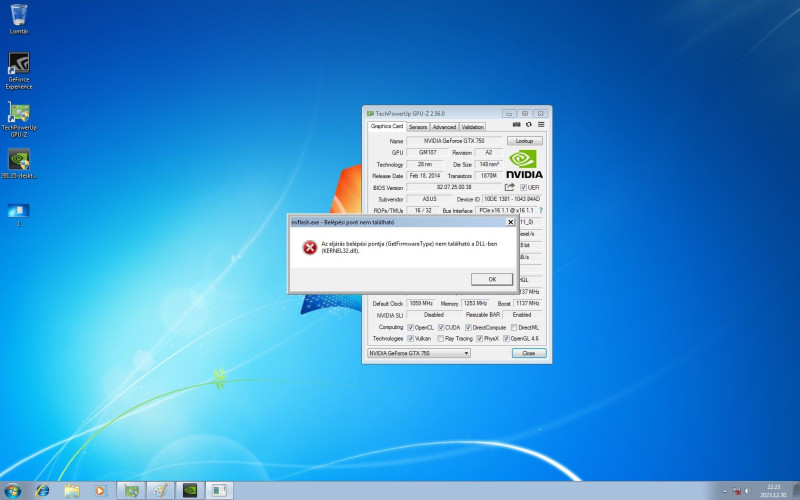Toggle the UEFI checkbox
Viewport: 800px width, 500px height.
click(x=523, y=188)
